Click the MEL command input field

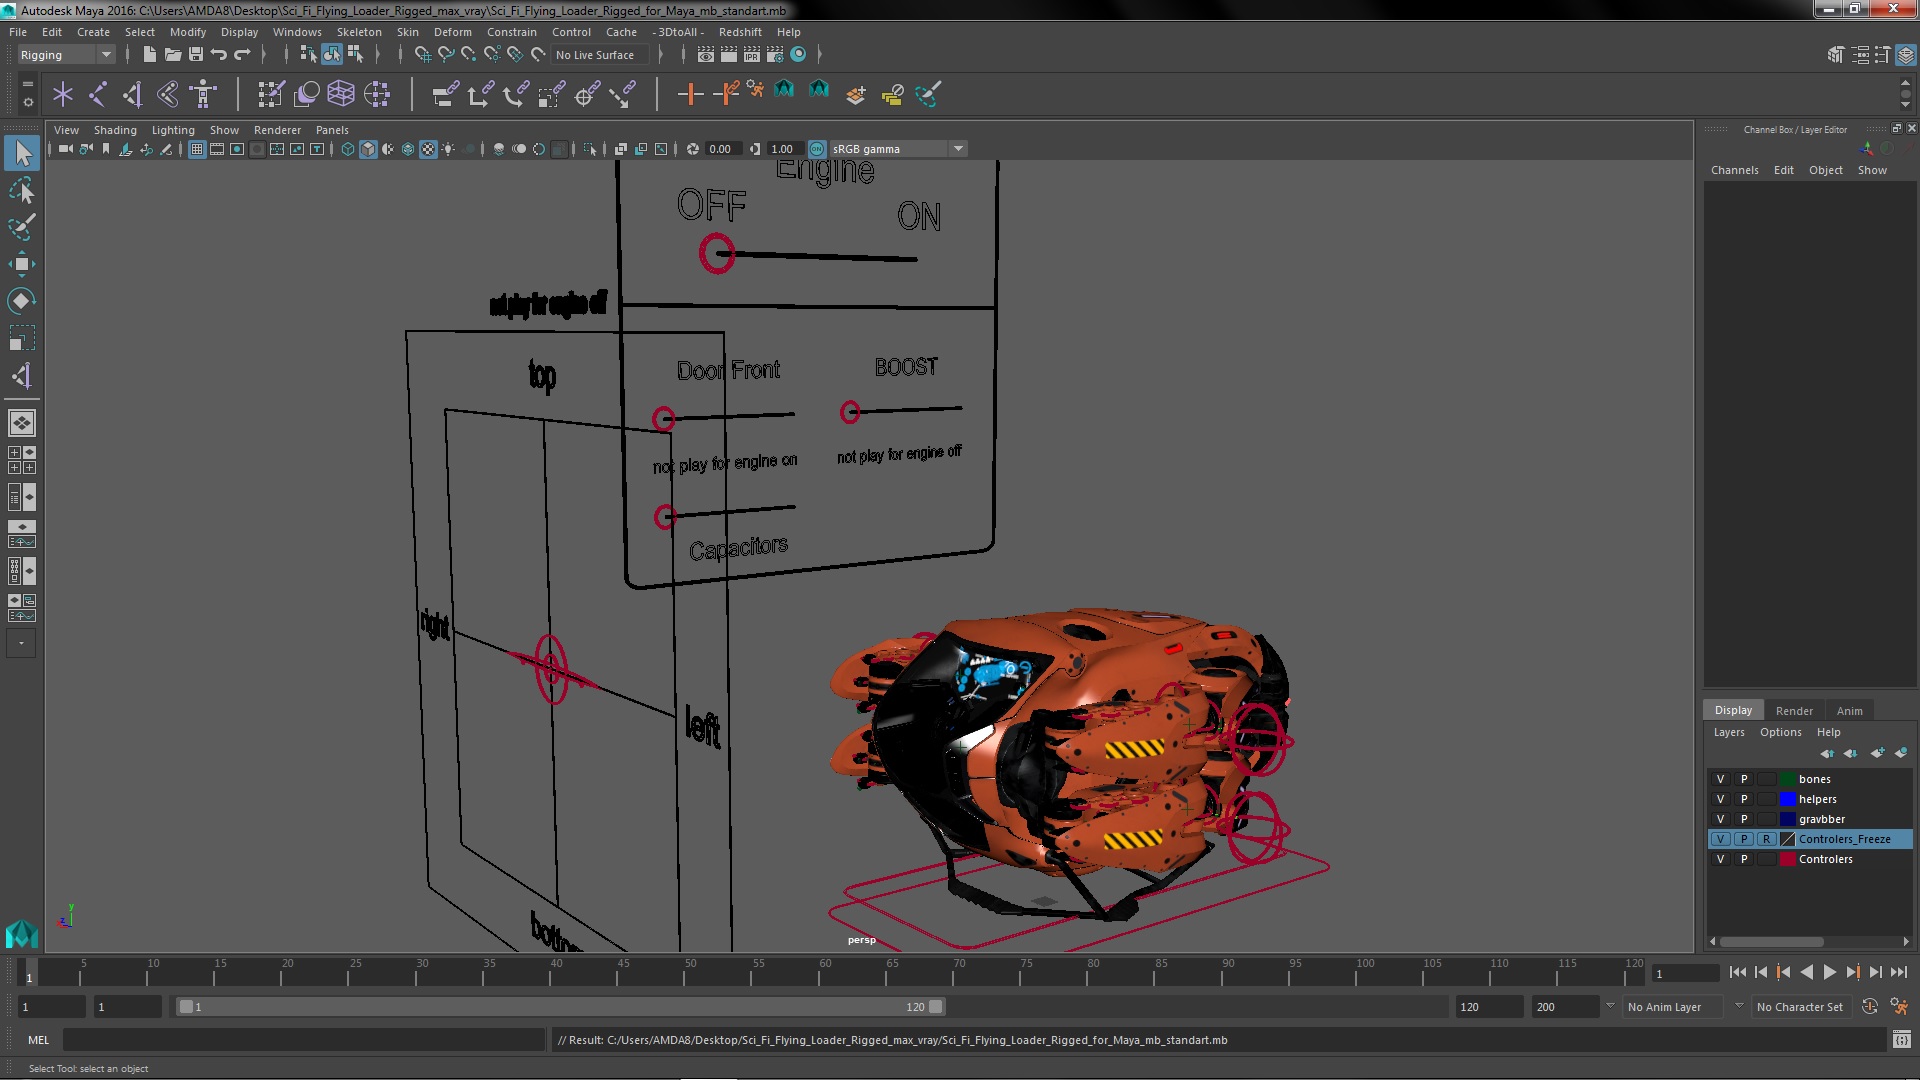tap(304, 1040)
